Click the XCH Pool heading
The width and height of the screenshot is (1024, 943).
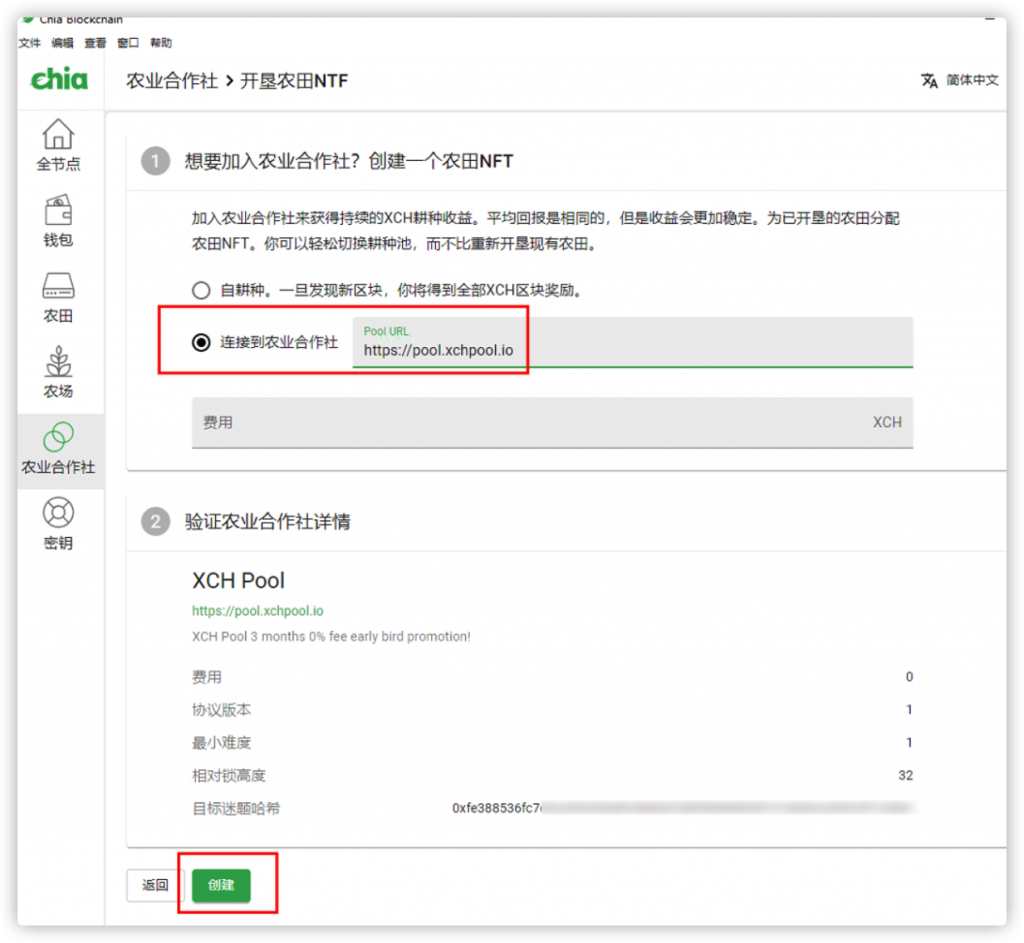click(x=238, y=581)
